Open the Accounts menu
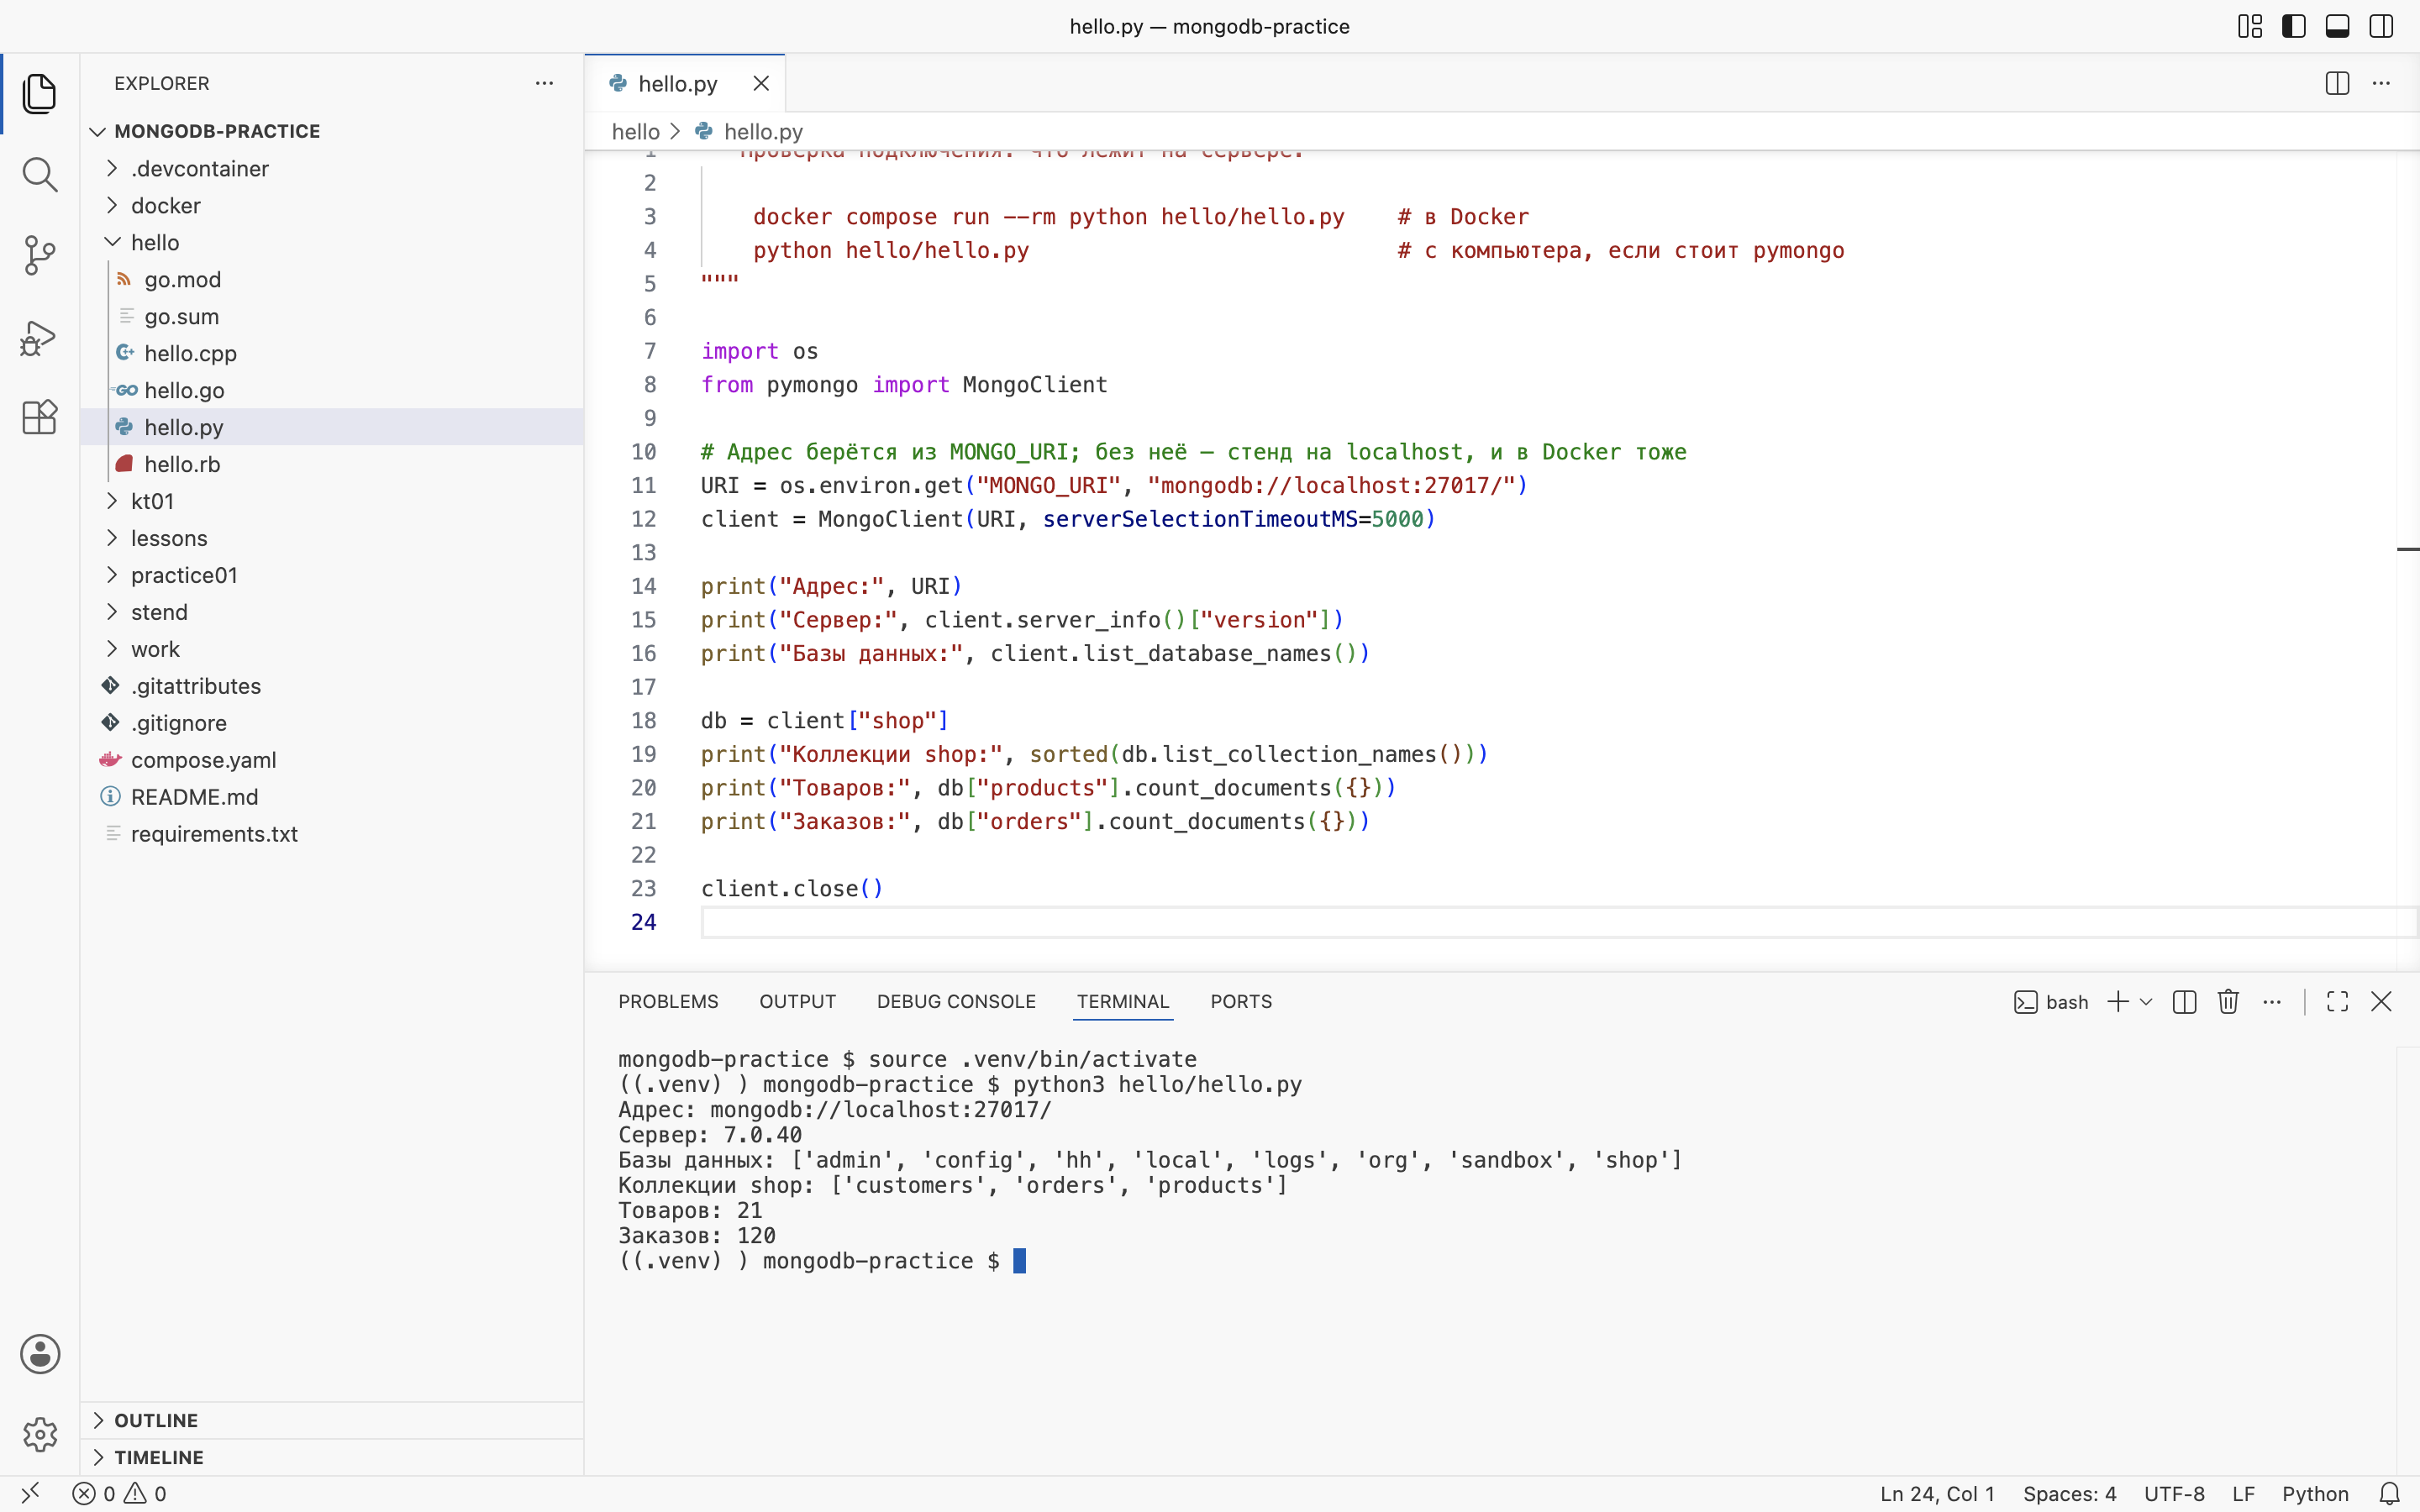 40,1354
